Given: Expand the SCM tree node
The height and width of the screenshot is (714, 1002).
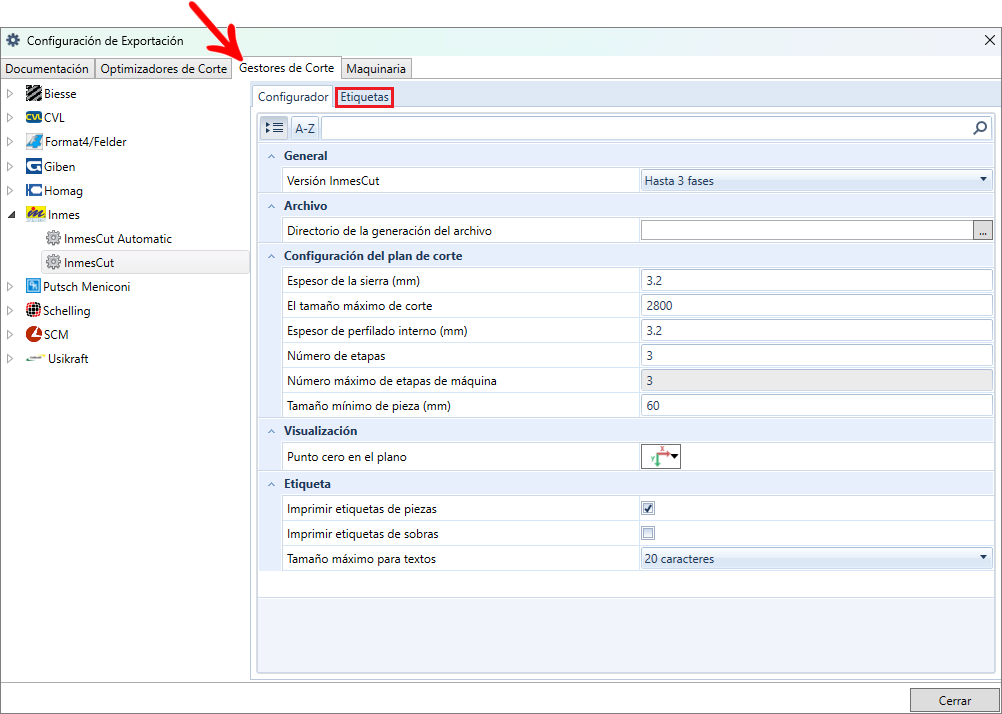Looking at the screenshot, I should click(10, 335).
